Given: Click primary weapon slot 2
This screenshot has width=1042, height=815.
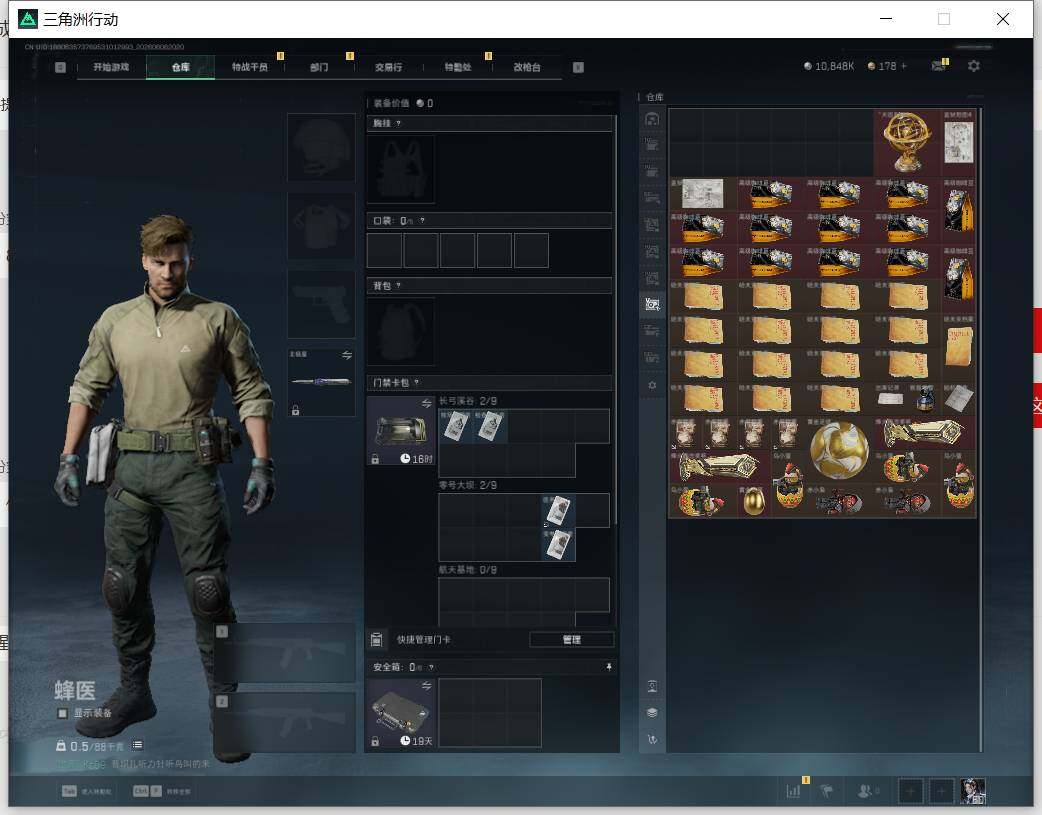Looking at the screenshot, I should click(x=285, y=722).
